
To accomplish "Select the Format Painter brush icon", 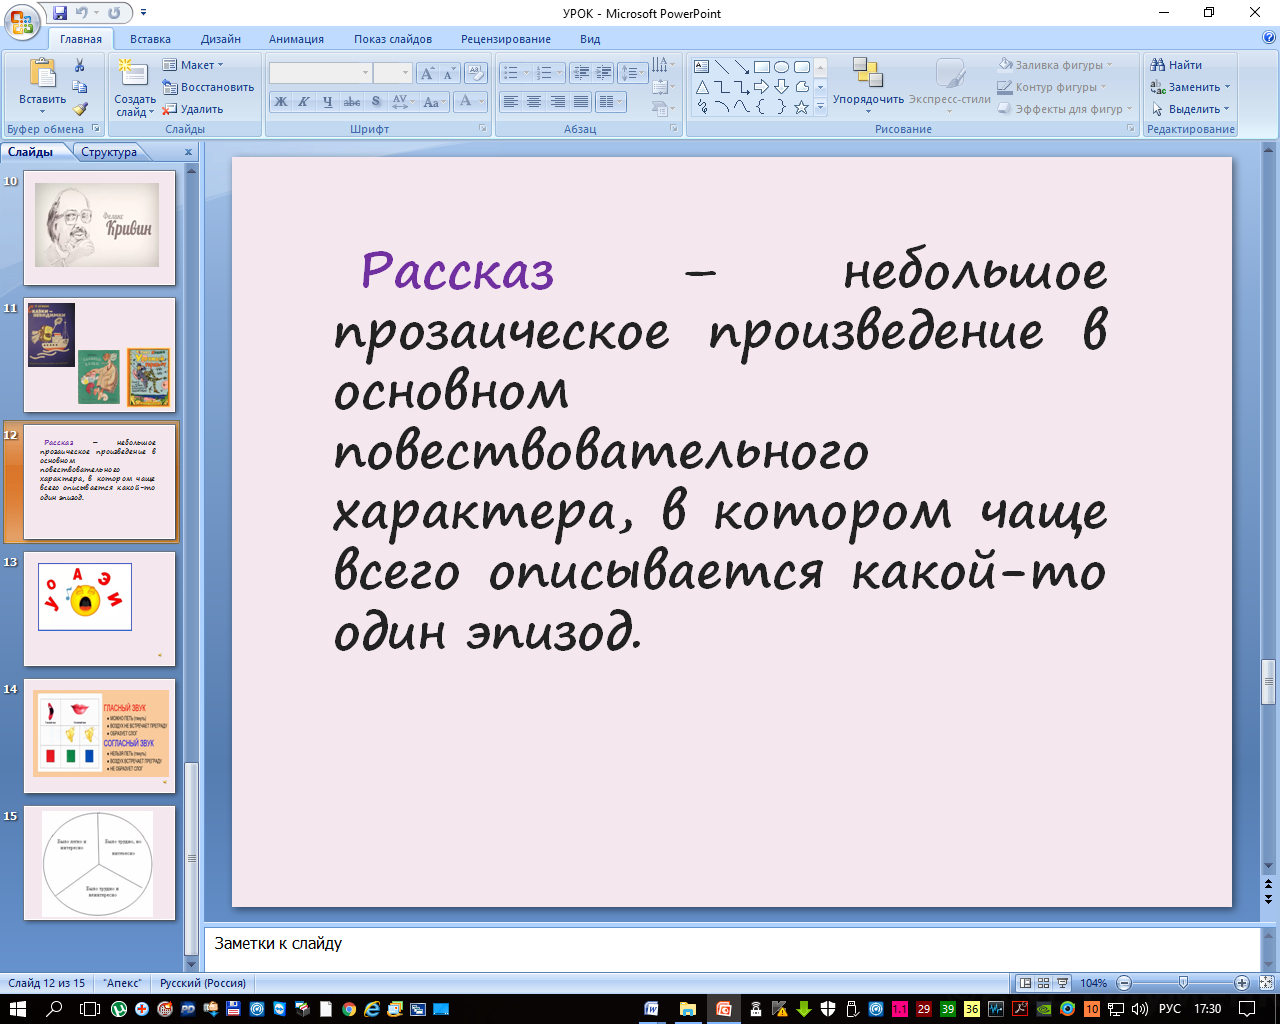I will [x=80, y=109].
